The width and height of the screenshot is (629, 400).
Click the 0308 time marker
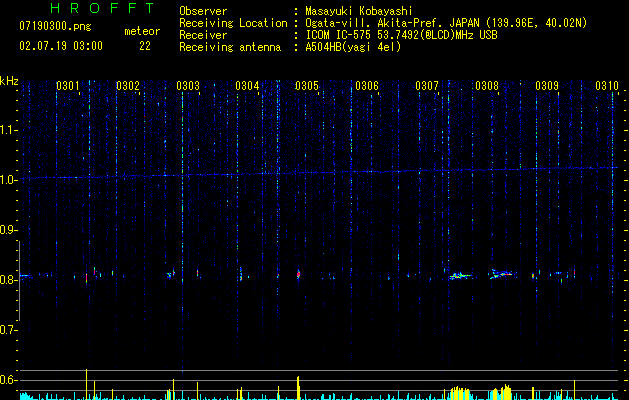tap(487, 86)
